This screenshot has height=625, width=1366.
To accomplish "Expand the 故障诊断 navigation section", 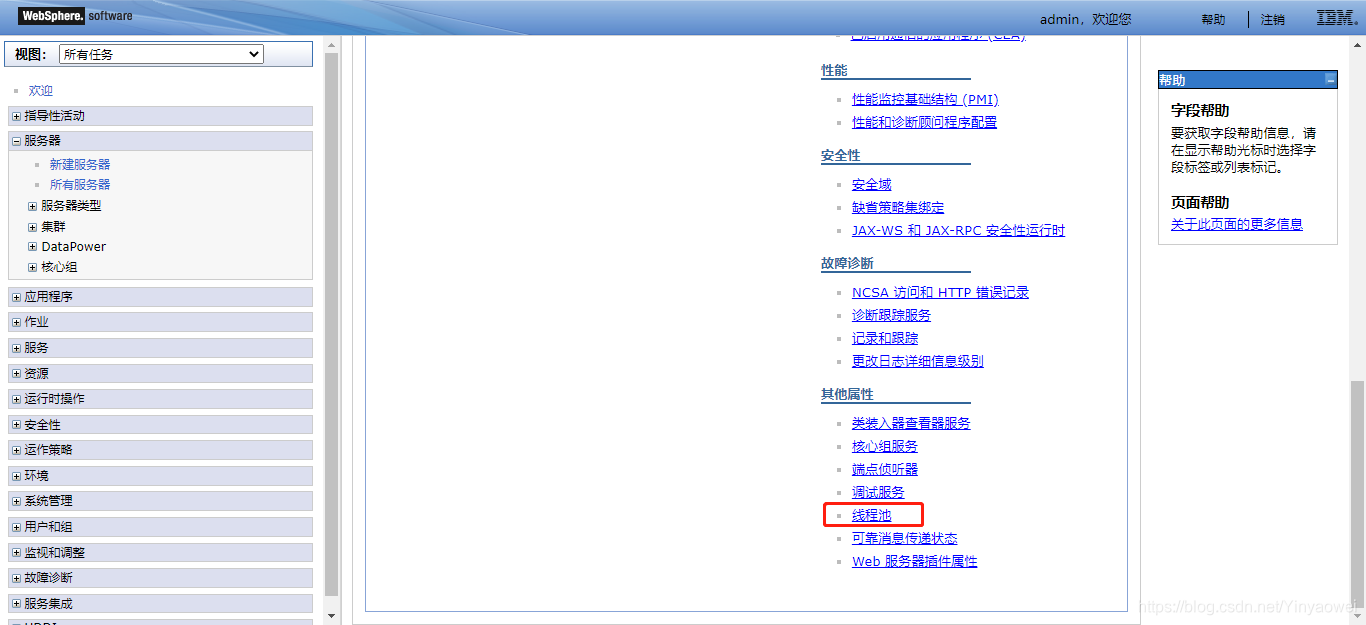I will click(x=17, y=578).
